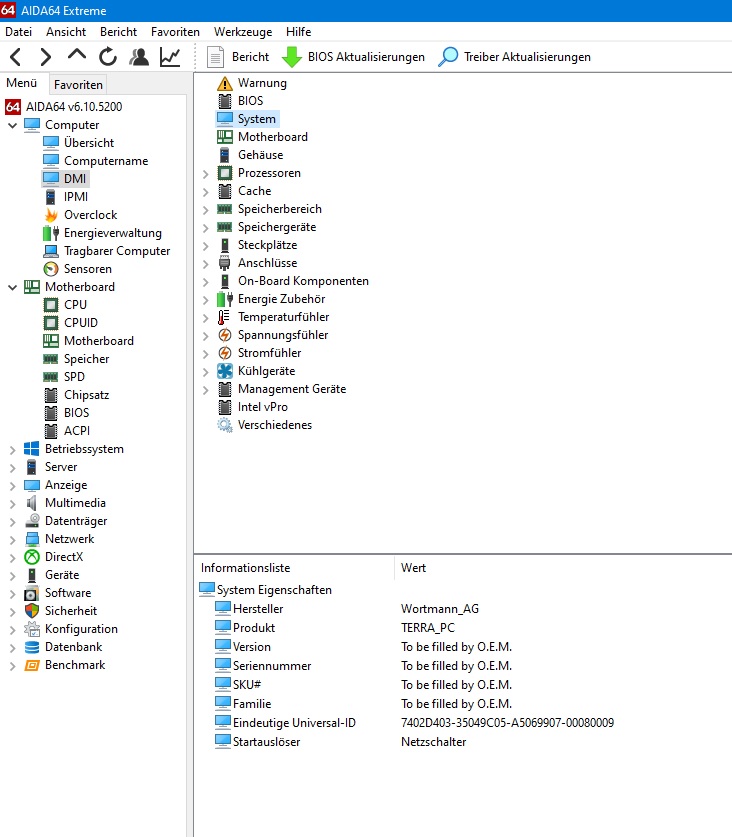
Task: Expand the Datenträger tree node
Action: [x=13, y=522]
